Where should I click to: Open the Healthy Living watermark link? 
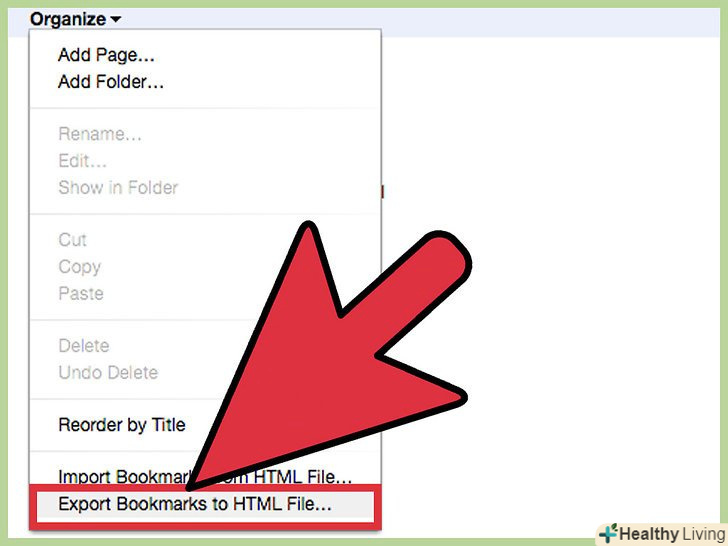663,533
